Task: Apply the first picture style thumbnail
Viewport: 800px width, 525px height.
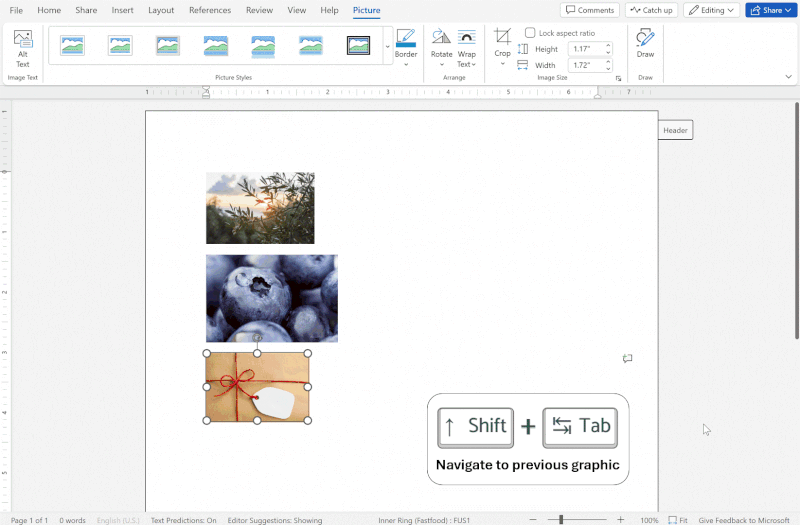Action: 72,45
